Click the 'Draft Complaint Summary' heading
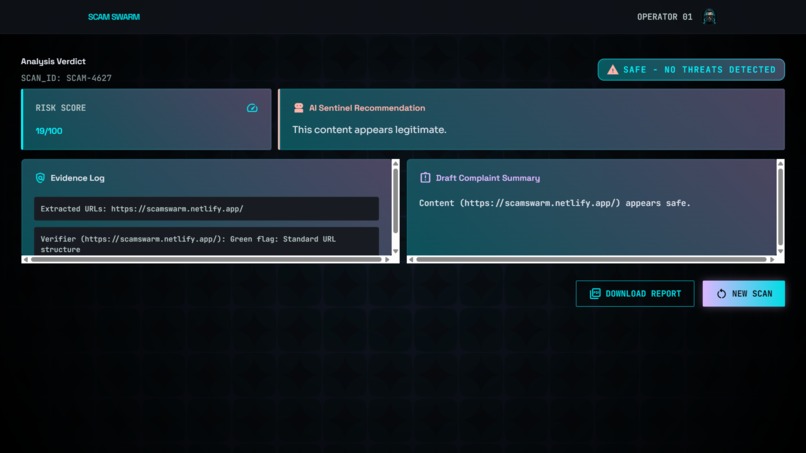This screenshot has width=806, height=453. pyautogui.click(x=488, y=178)
